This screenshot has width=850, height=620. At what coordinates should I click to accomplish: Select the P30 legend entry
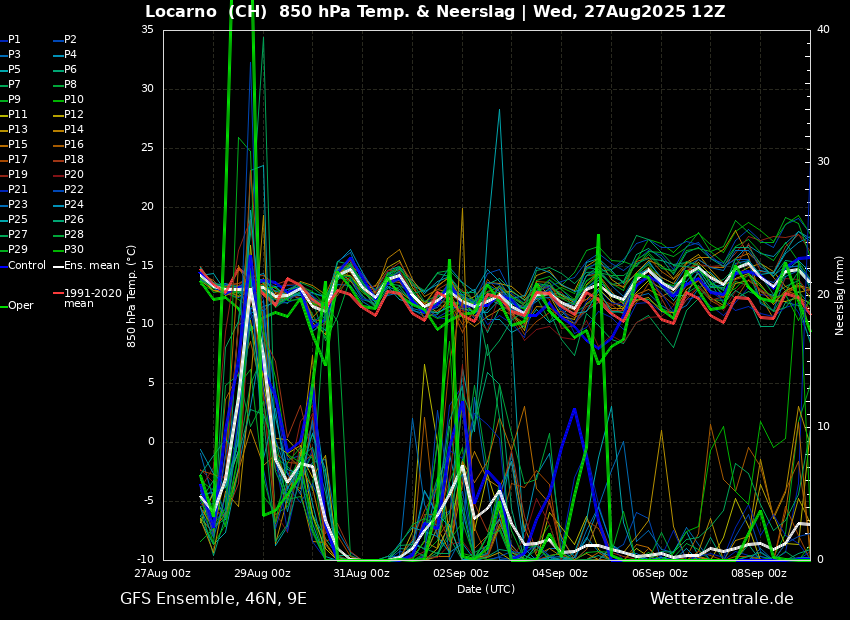[x=74, y=250]
